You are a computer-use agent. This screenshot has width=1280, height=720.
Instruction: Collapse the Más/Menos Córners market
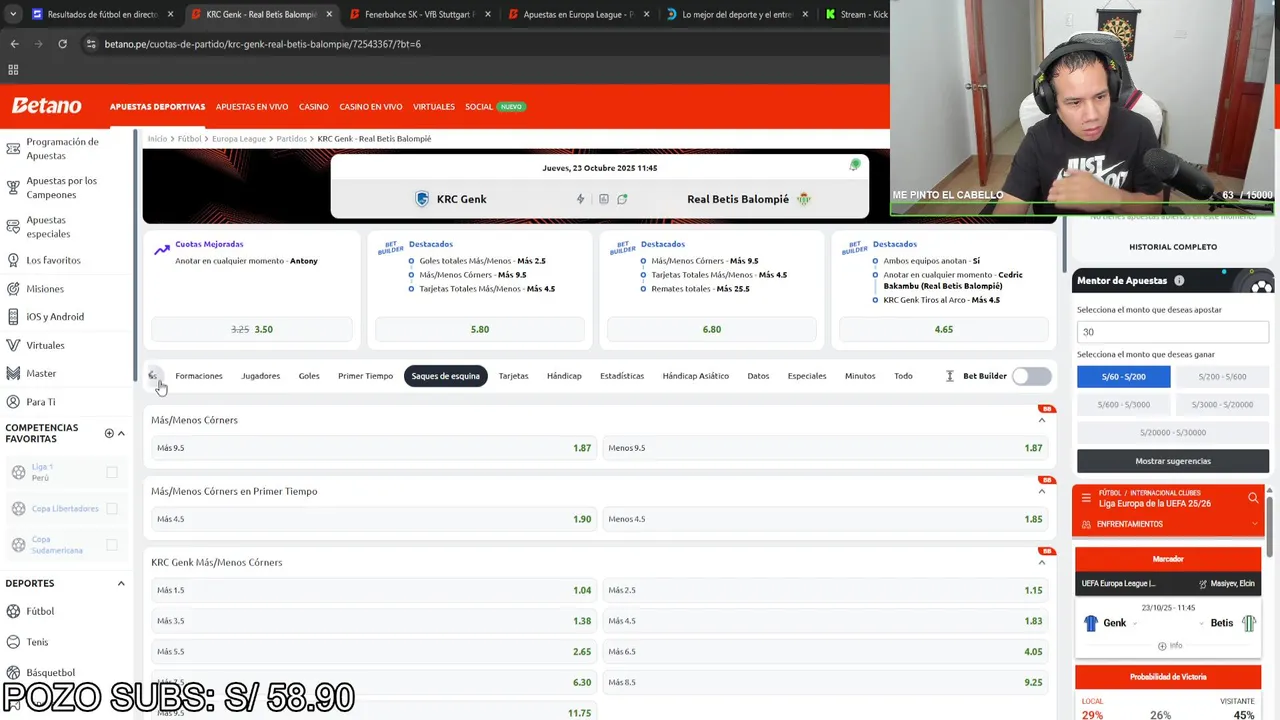pos(1042,420)
